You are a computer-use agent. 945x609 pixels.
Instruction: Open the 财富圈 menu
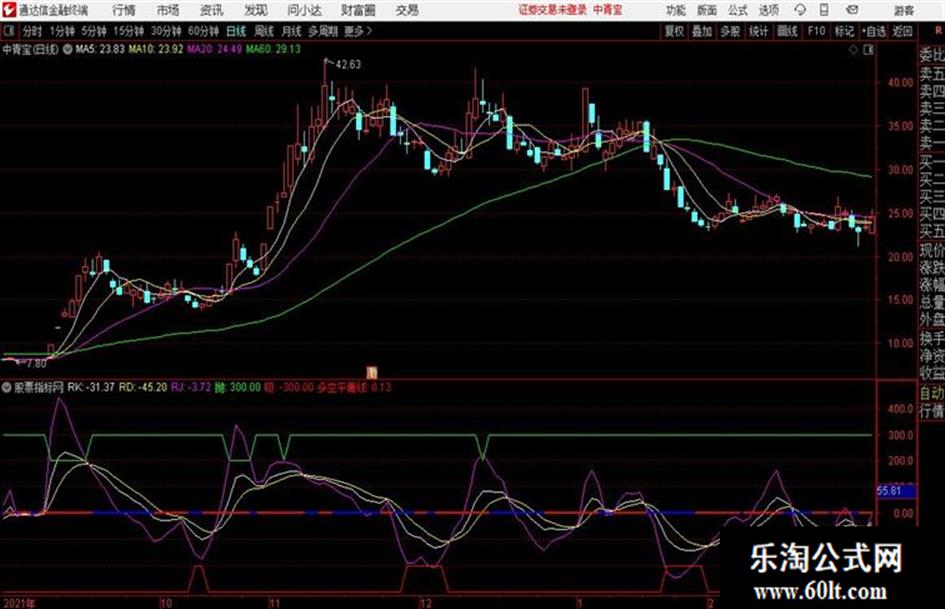point(358,10)
